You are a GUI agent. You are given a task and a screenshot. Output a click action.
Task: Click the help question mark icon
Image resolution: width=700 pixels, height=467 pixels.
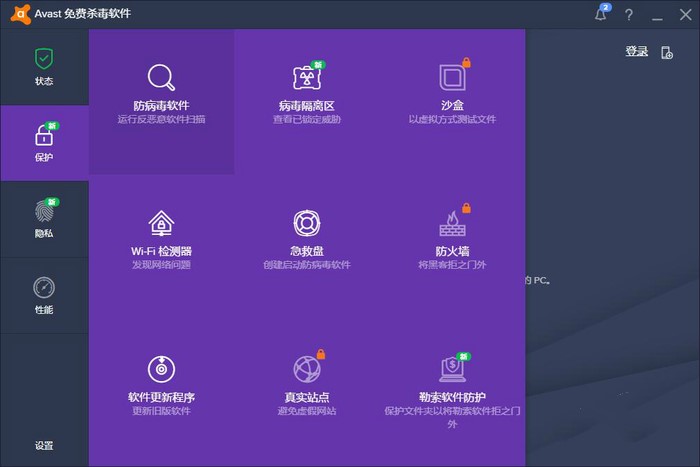point(629,15)
